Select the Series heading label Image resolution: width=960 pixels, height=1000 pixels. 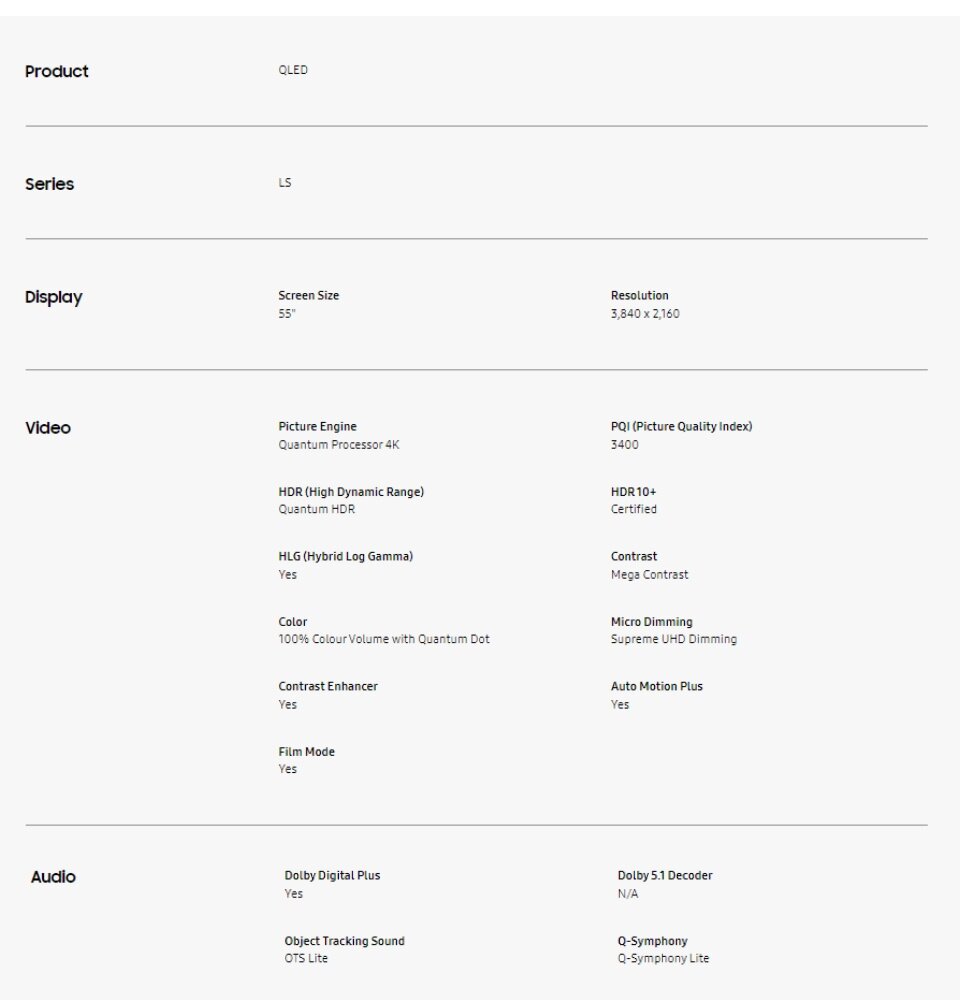[50, 184]
